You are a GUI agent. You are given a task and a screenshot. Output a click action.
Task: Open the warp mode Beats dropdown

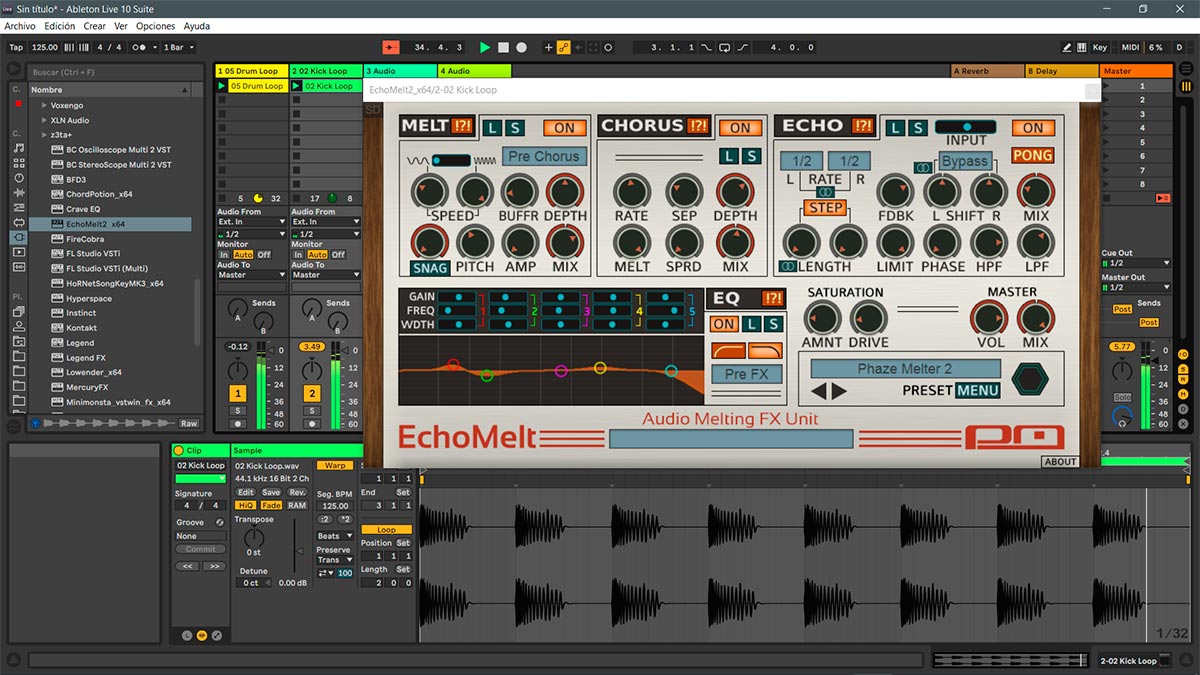click(x=335, y=536)
